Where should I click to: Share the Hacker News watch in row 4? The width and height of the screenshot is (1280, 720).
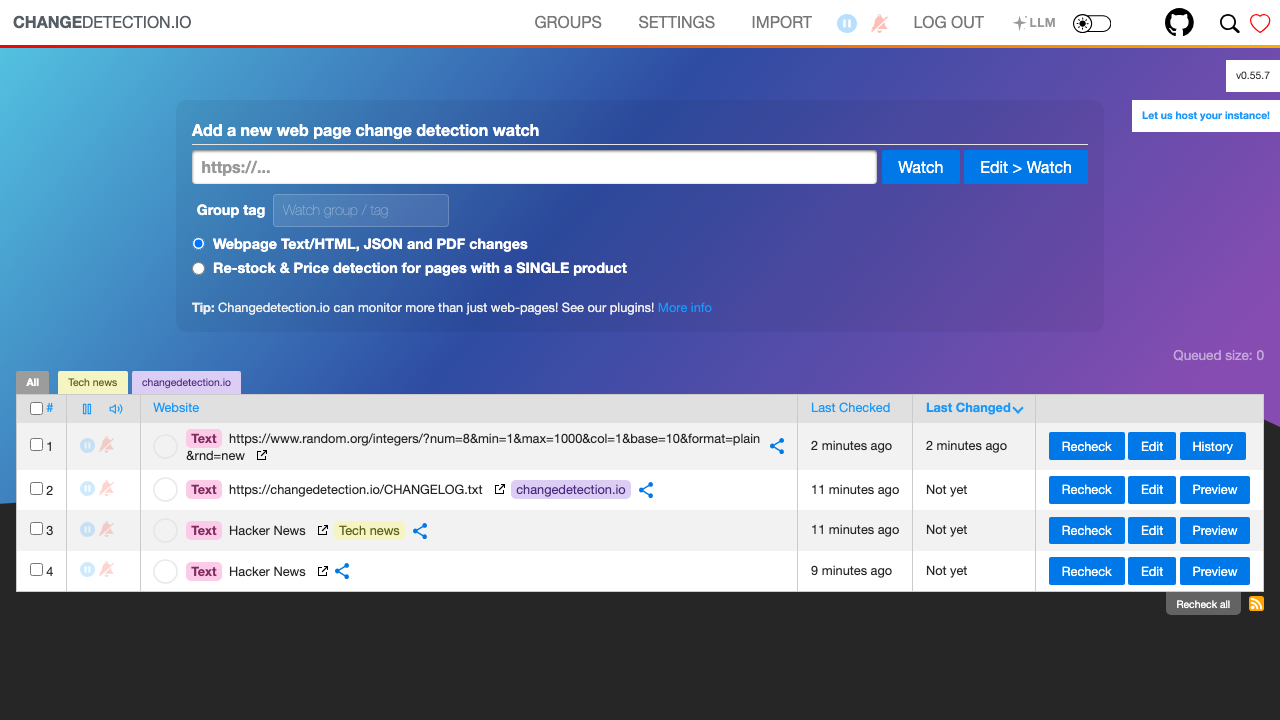pos(342,571)
